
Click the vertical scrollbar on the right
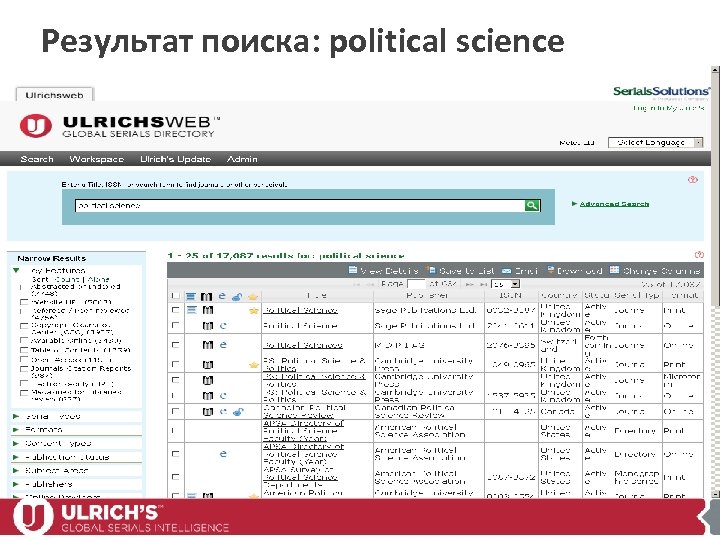click(715, 282)
